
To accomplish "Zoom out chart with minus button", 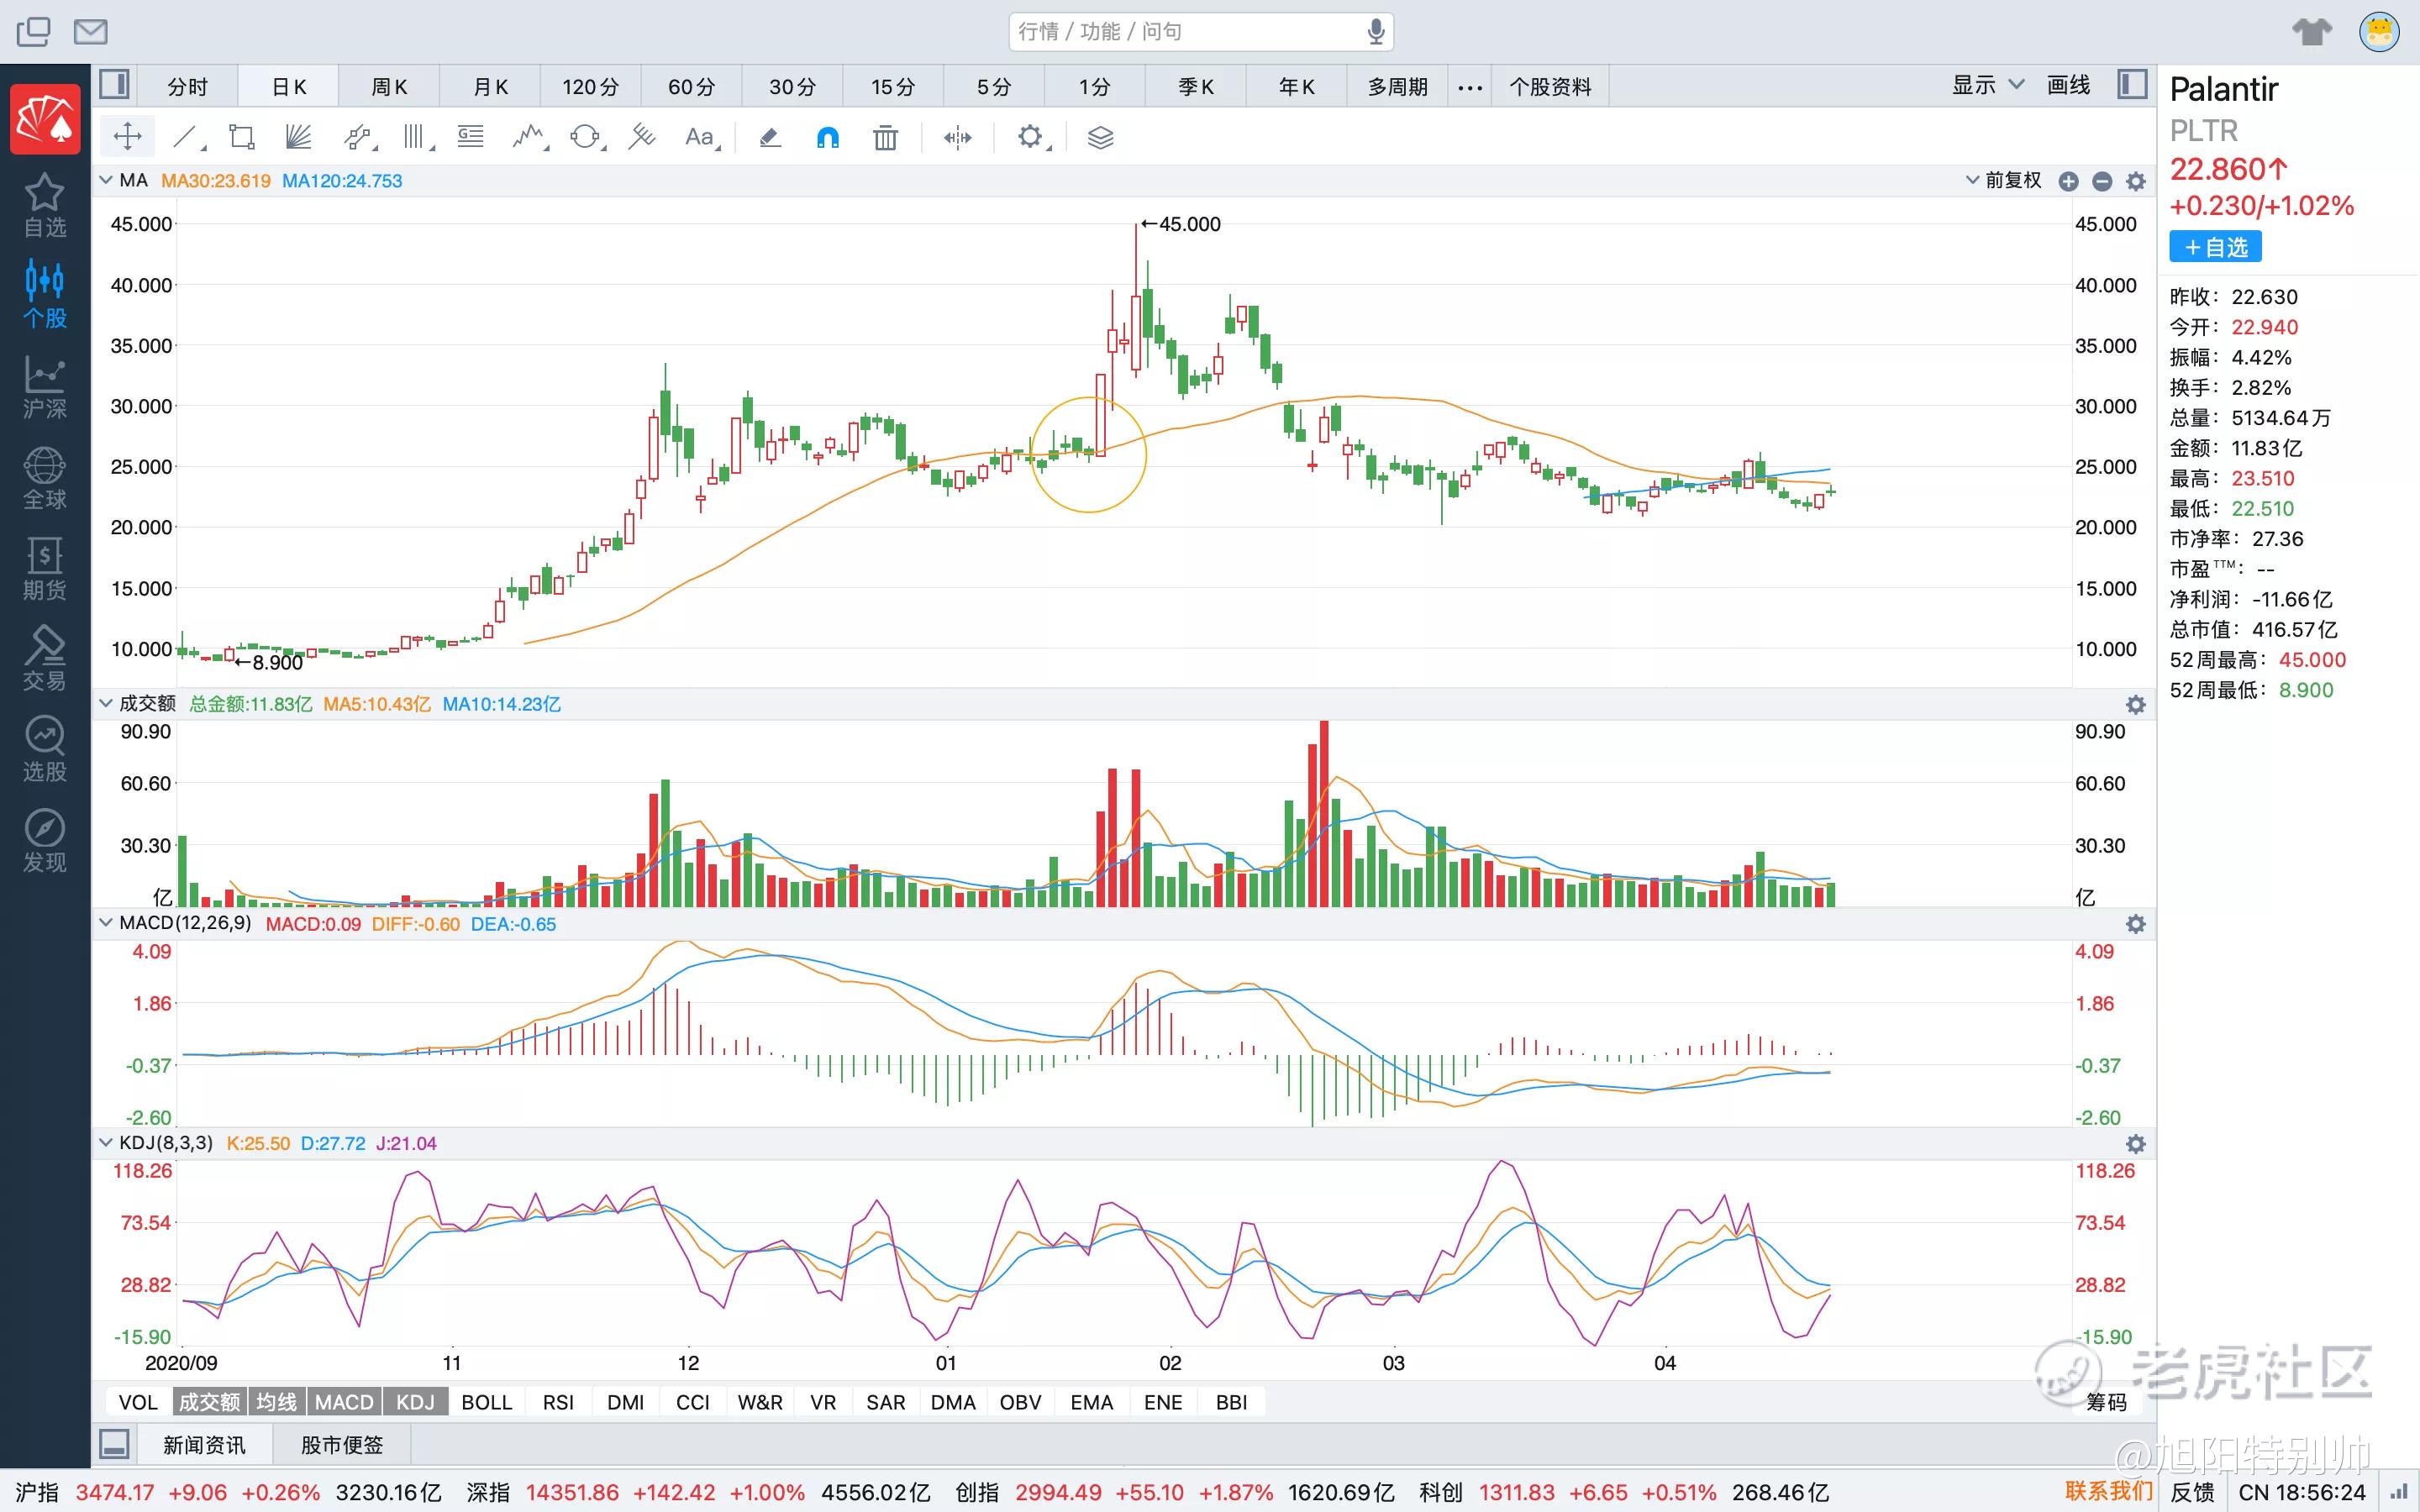I will (x=2102, y=181).
